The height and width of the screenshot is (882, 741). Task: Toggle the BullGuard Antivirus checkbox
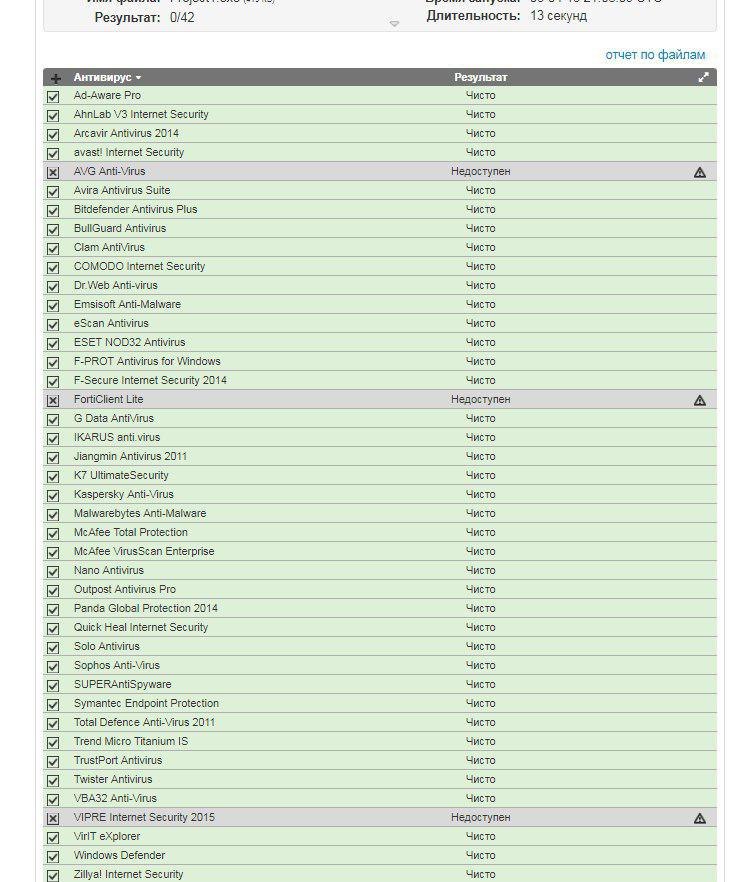tap(53, 230)
